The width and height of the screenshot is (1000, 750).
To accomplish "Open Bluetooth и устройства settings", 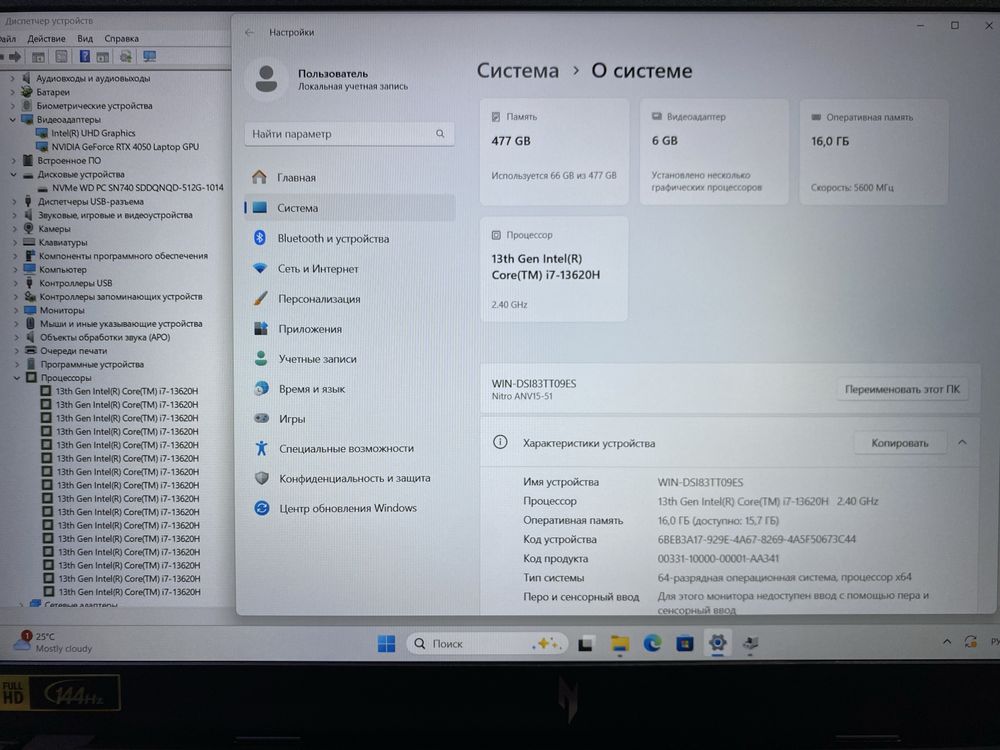I will [349, 239].
